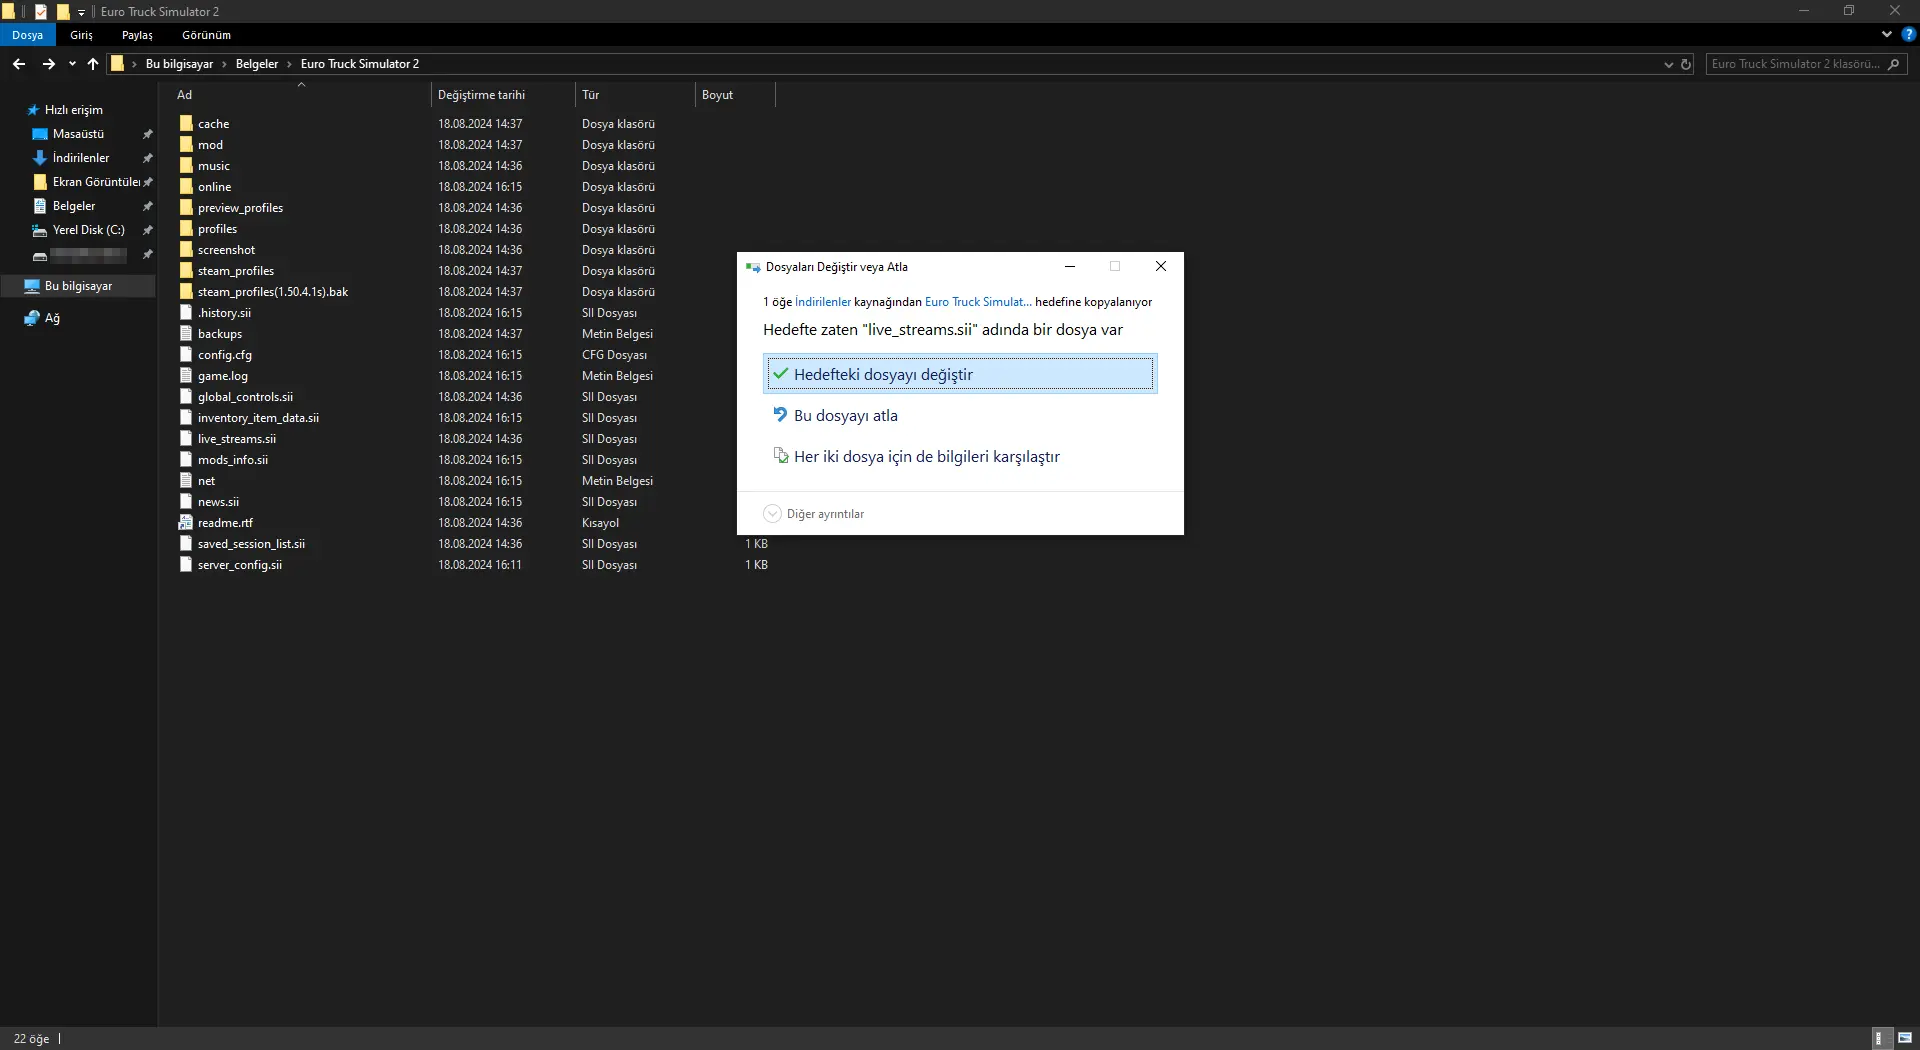Image resolution: width=1920 pixels, height=1050 pixels.
Task: Refresh the Euro Truck Simulator 2 folder
Action: pyautogui.click(x=1686, y=64)
